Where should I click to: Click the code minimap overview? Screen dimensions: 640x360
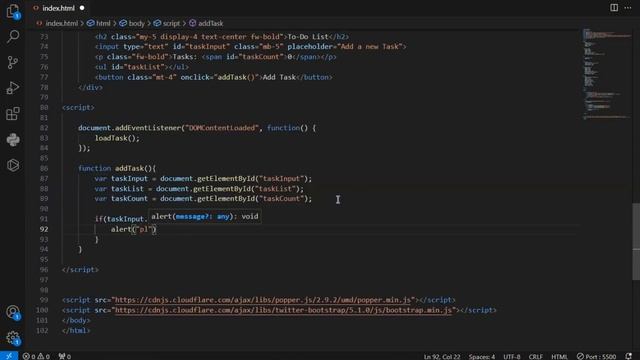tap(607, 73)
